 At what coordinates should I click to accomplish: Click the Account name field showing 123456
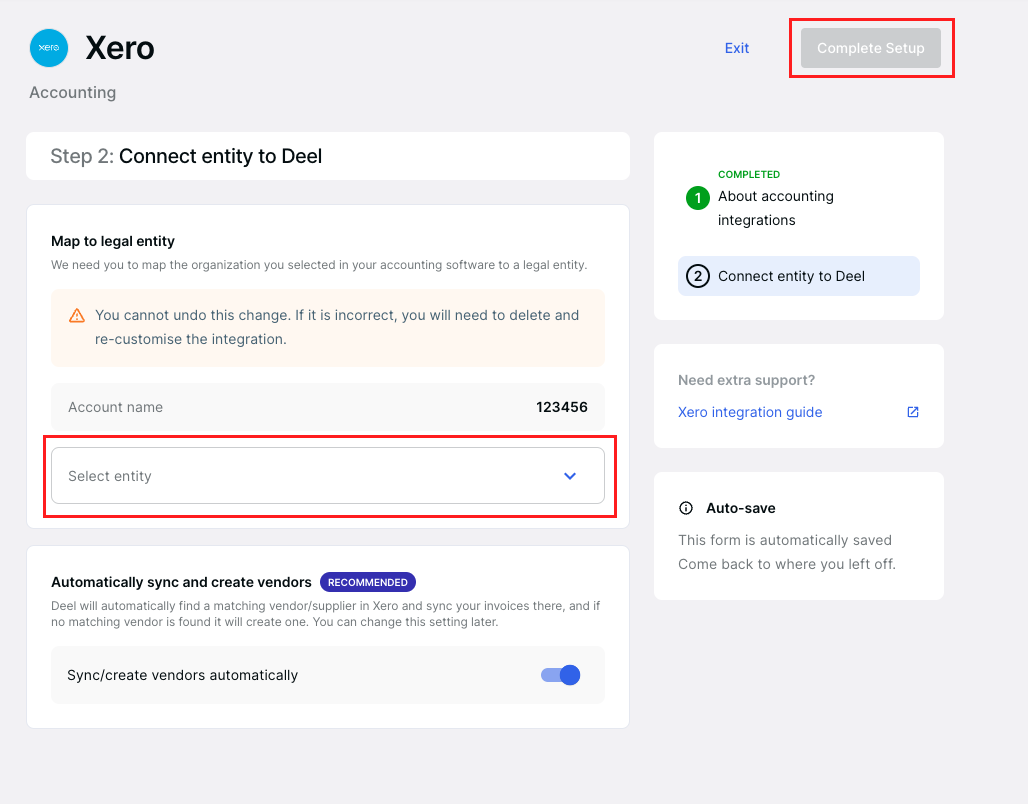click(x=328, y=407)
